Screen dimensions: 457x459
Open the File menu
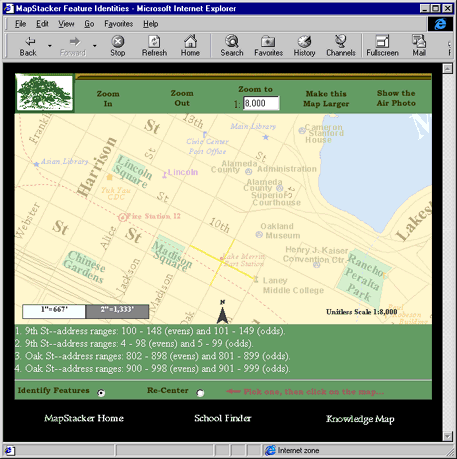tap(20, 24)
